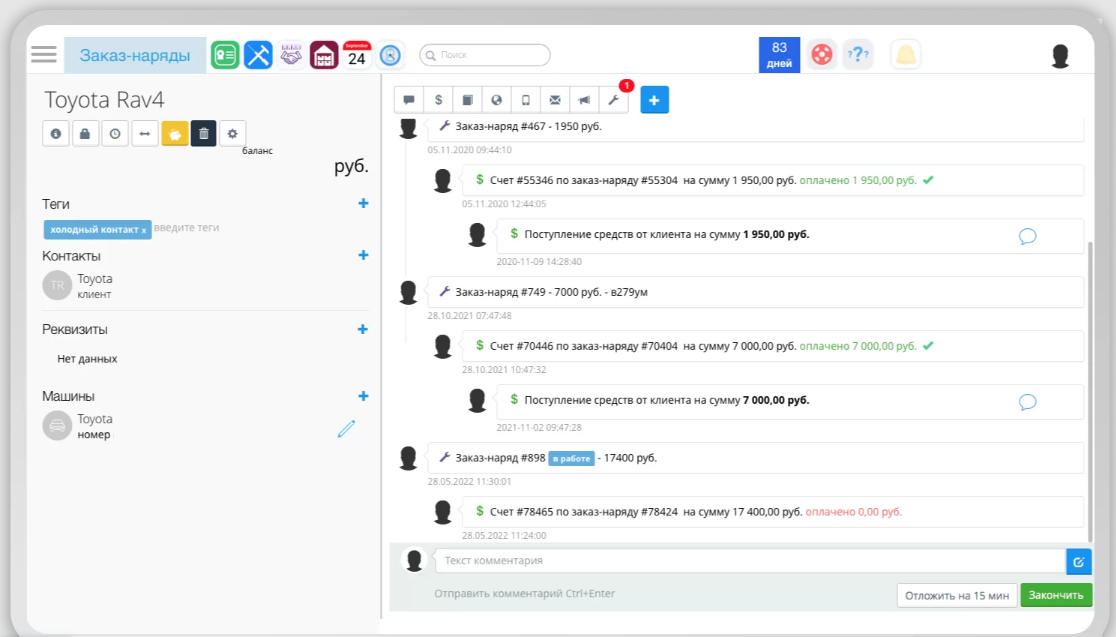Open the calendar icon showing 24
The height and width of the screenshot is (637, 1116).
click(357, 55)
